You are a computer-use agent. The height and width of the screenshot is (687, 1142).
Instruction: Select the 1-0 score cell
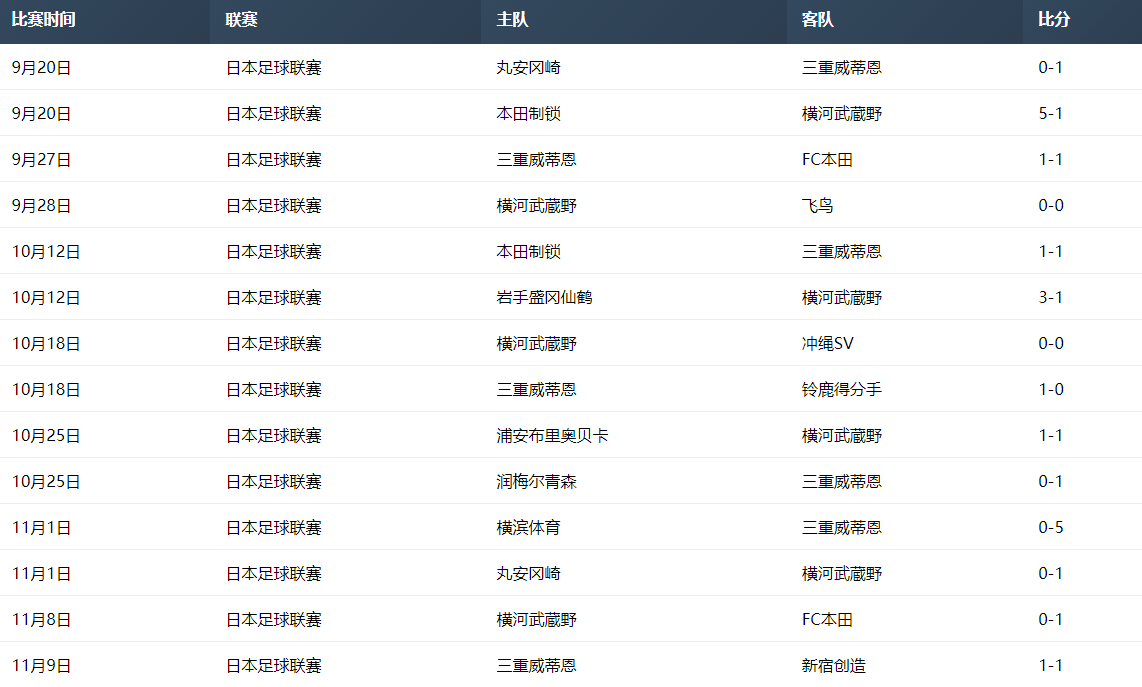1050,390
